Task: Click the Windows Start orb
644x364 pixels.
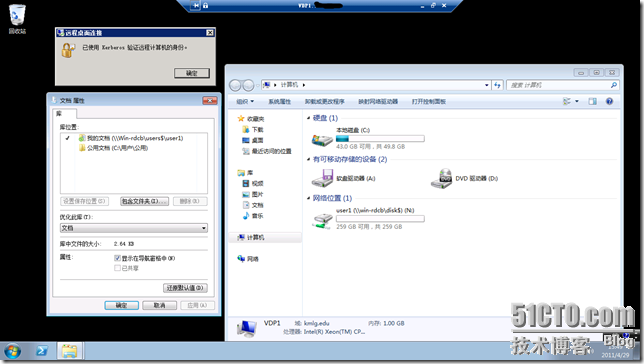Action: [12, 352]
